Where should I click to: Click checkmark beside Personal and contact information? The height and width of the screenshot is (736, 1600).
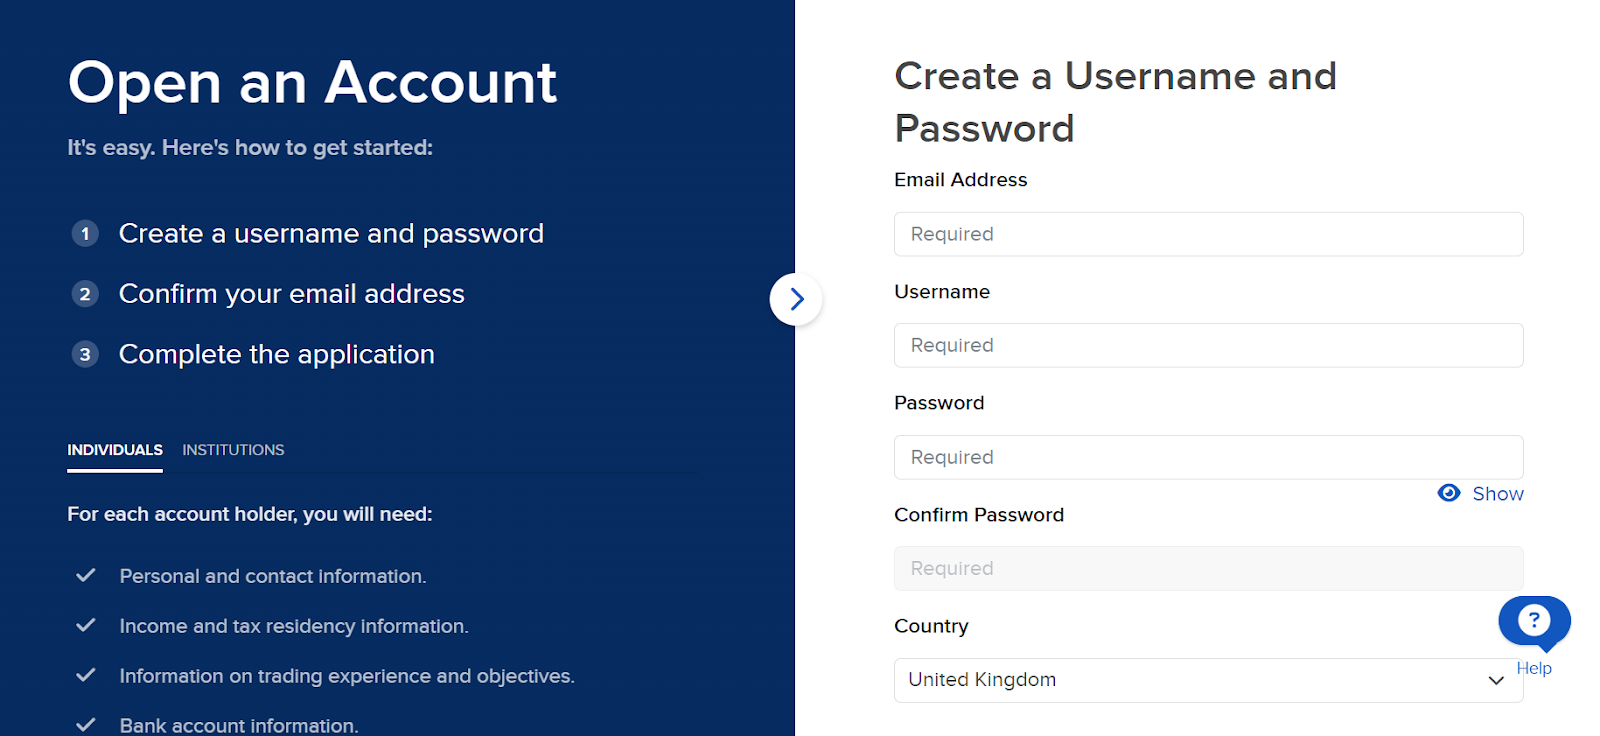pos(86,576)
